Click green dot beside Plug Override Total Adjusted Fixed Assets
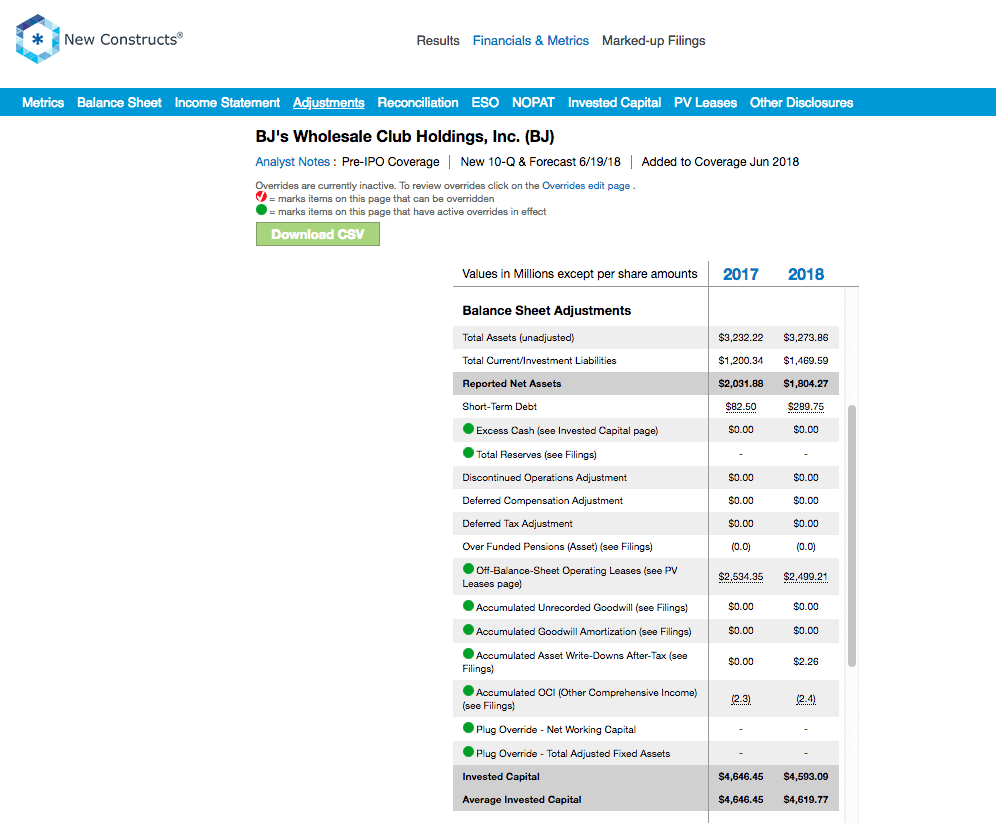Image resolution: width=996 pixels, height=823 pixels. tap(469, 752)
